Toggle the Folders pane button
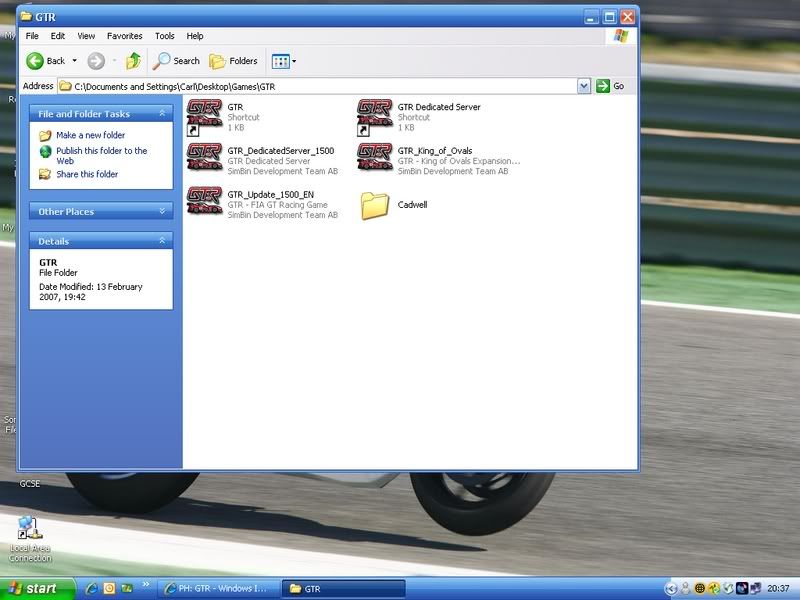Screen dimensions: 800x600 [x=233, y=61]
